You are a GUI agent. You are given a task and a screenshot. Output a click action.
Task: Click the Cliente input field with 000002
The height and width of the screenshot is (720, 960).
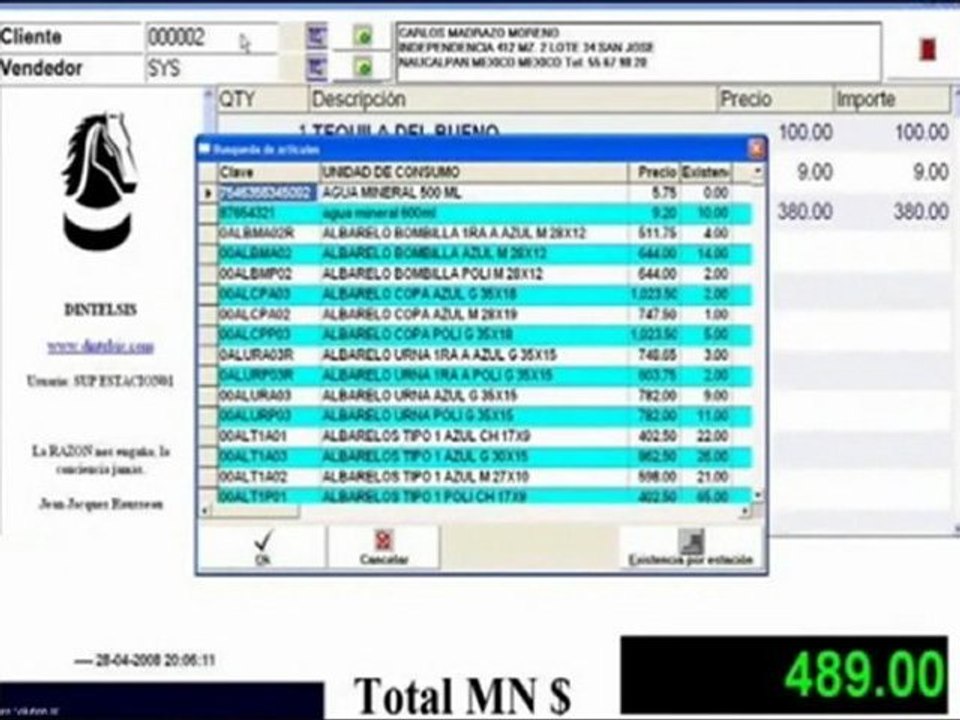point(211,37)
